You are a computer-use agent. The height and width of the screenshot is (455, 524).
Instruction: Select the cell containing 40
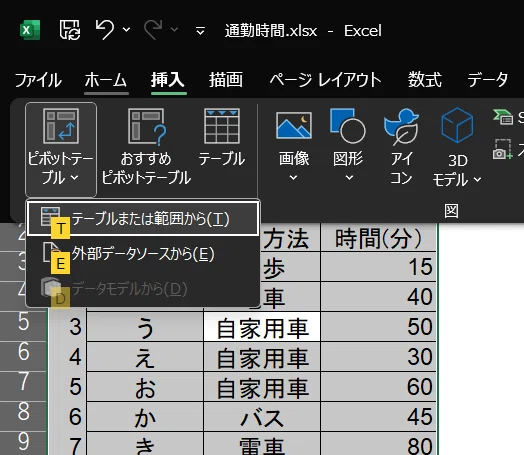pos(379,297)
